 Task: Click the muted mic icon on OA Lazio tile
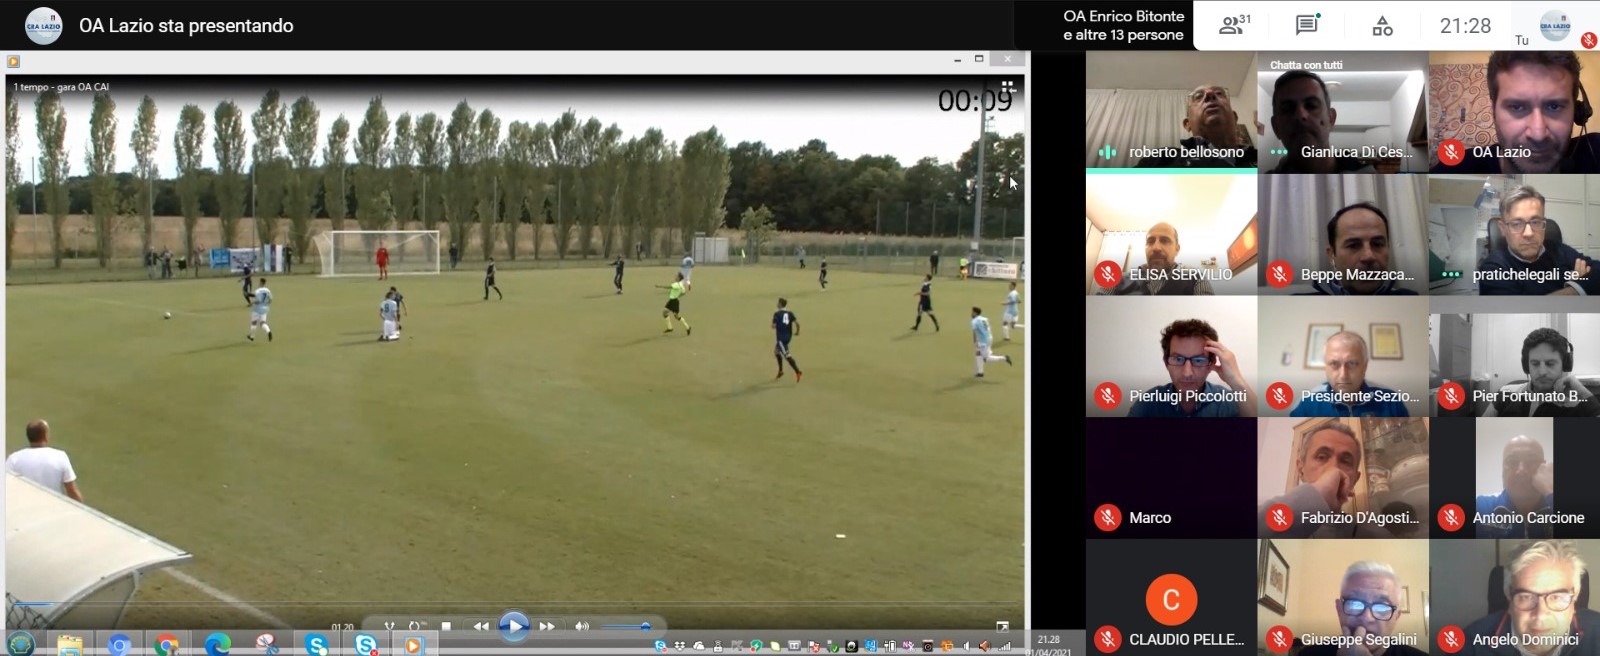[x=1451, y=152]
